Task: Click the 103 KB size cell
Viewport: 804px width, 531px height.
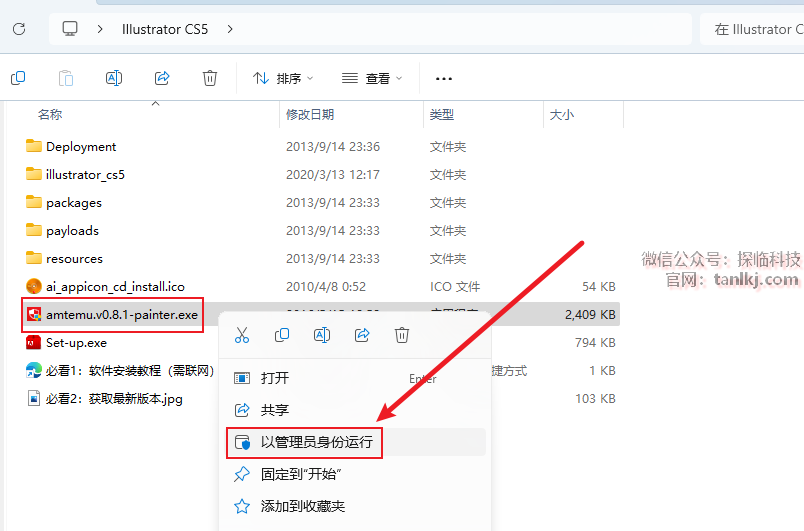Action: coord(595,399)
